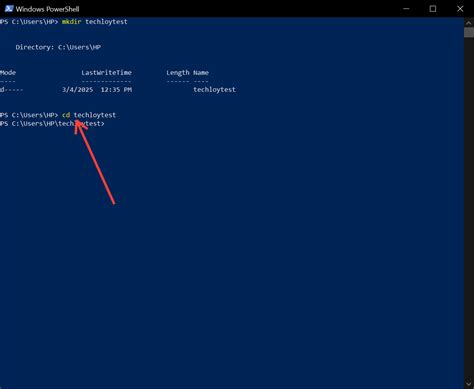474x389 pixels.
Task: Minimize the Windows PowerShell window
Action: (x=406, y=9)
